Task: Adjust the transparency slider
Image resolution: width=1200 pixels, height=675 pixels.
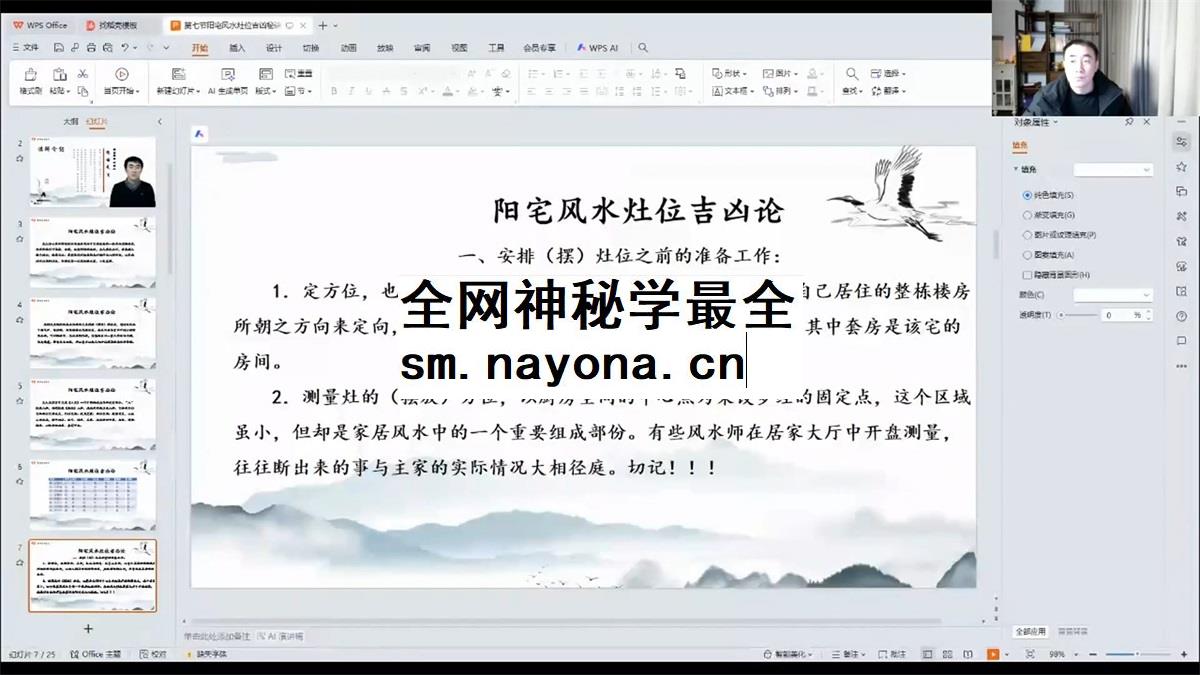Action: click(x=1077, y=314)
